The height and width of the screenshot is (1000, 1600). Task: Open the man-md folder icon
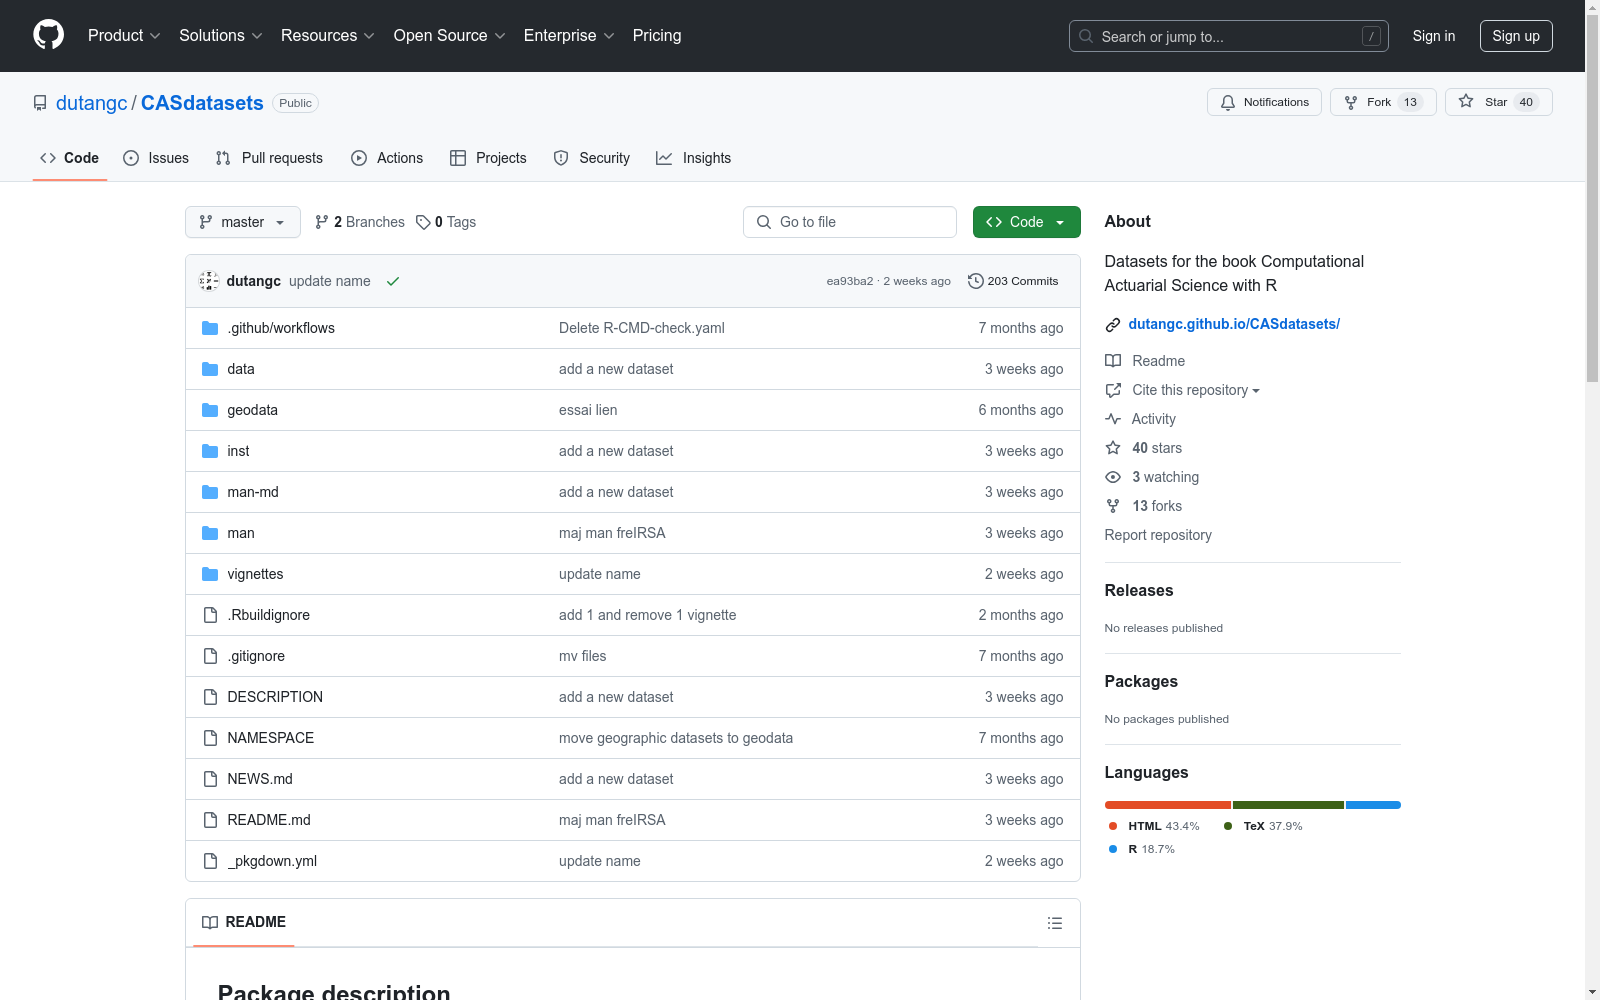pyautogui.click(x=210, y=492)
